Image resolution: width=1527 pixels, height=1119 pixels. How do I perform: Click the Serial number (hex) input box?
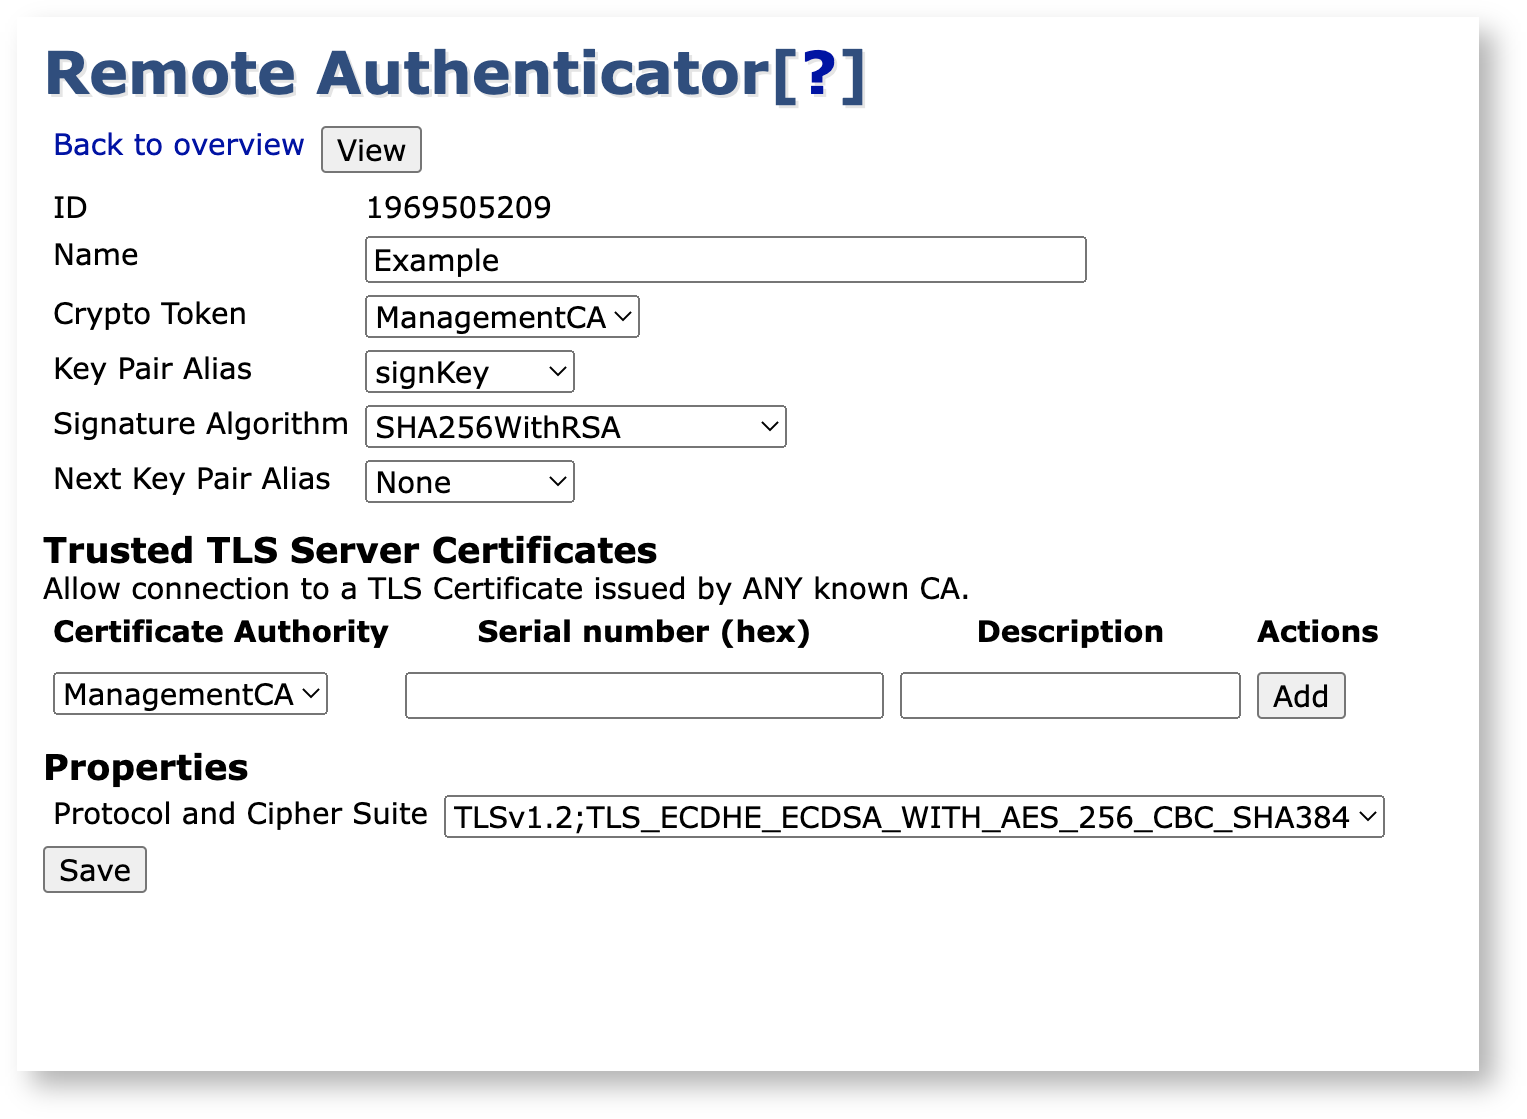click(643, 695)
